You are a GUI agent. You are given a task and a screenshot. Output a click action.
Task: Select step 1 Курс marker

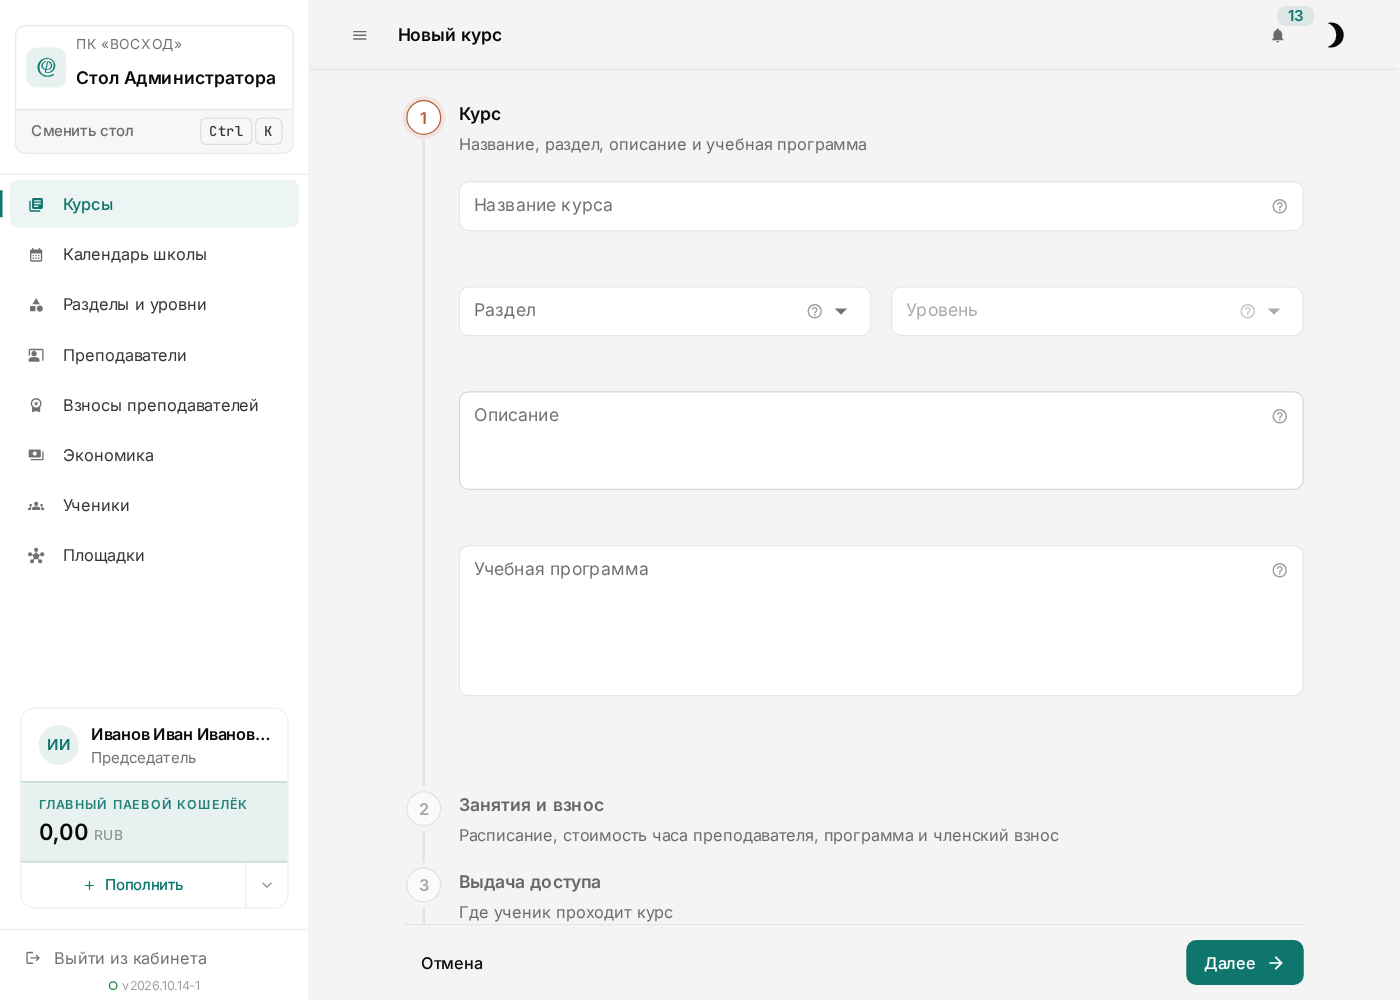424,118
